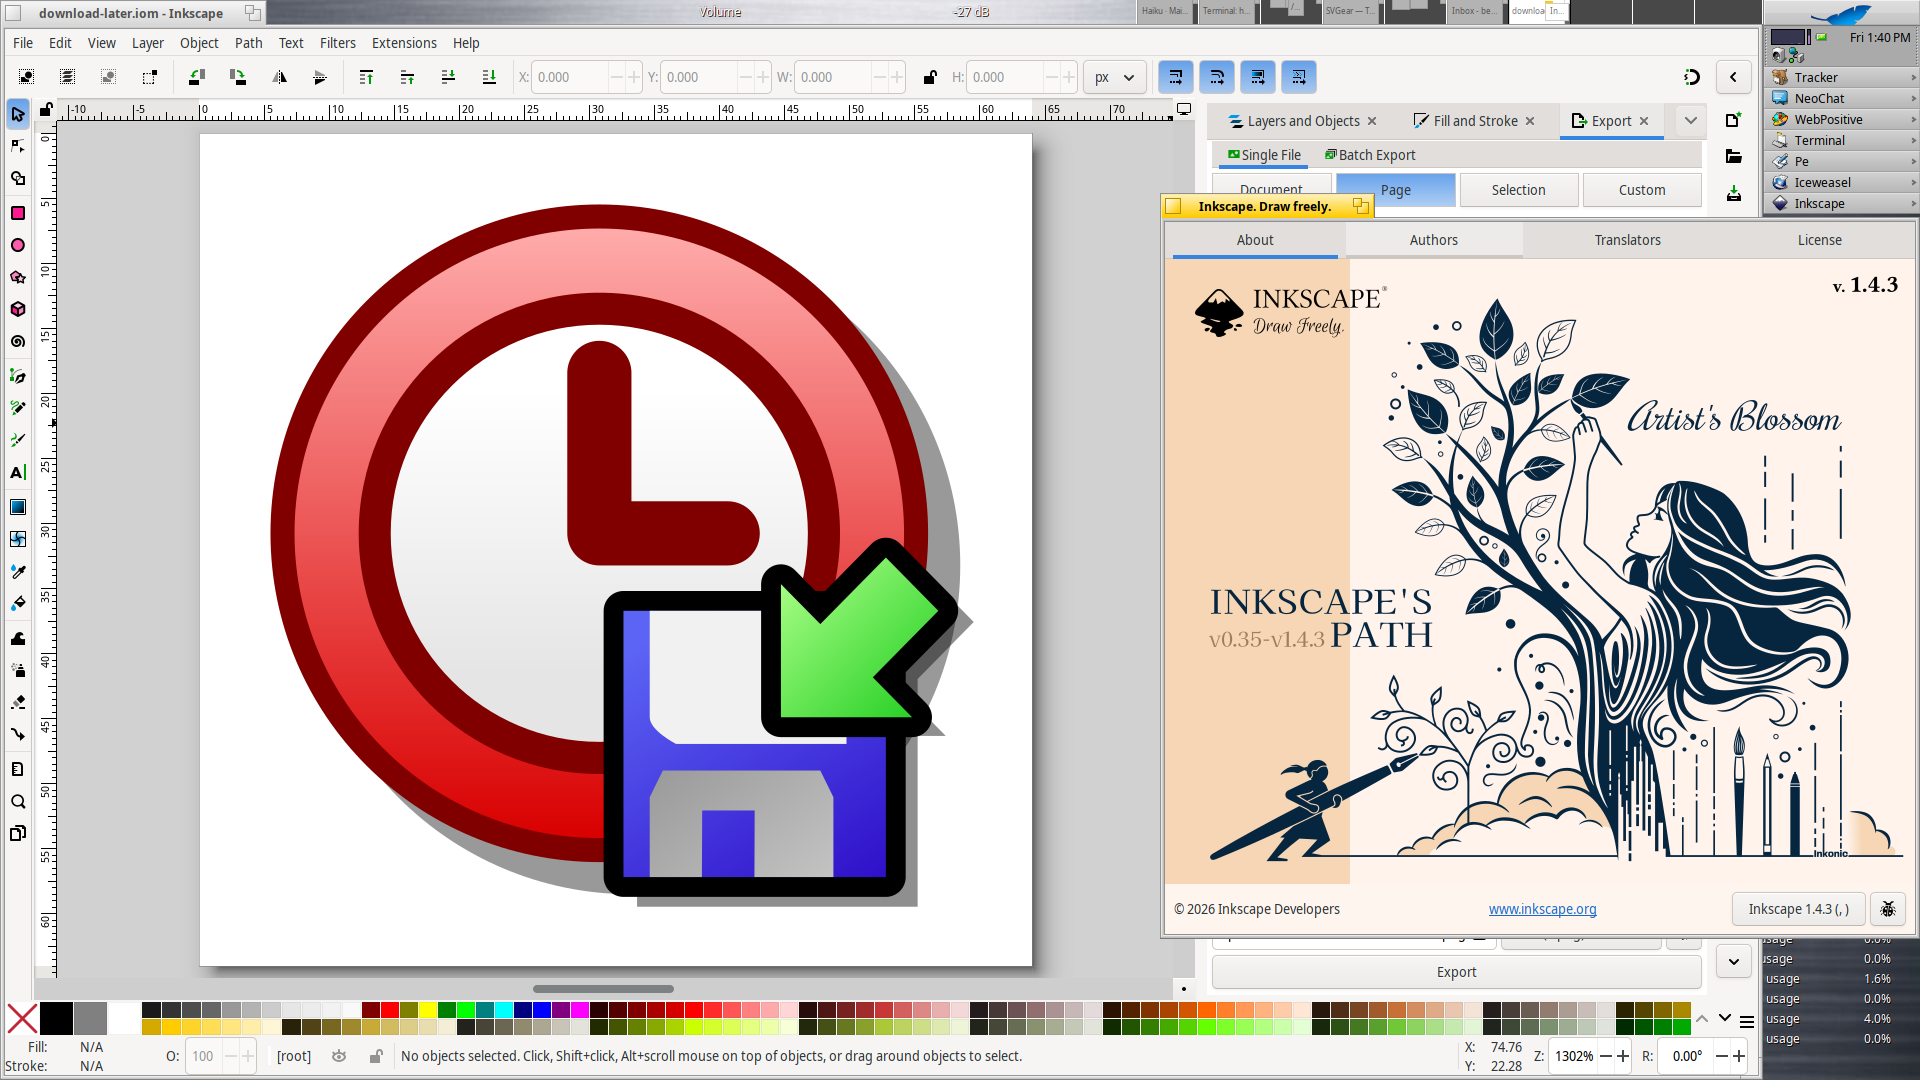Screen dimensions: 1920x1080
Task: Click the Select All objects icon
Action: 27,77
